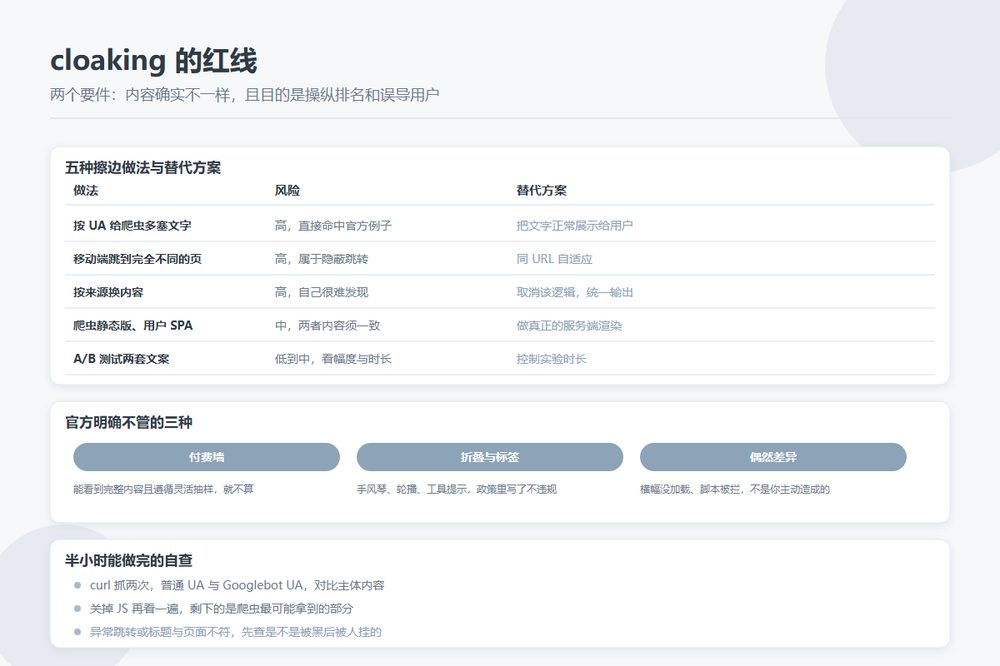Click the '付费墙' pill button

tap(207, 457)
